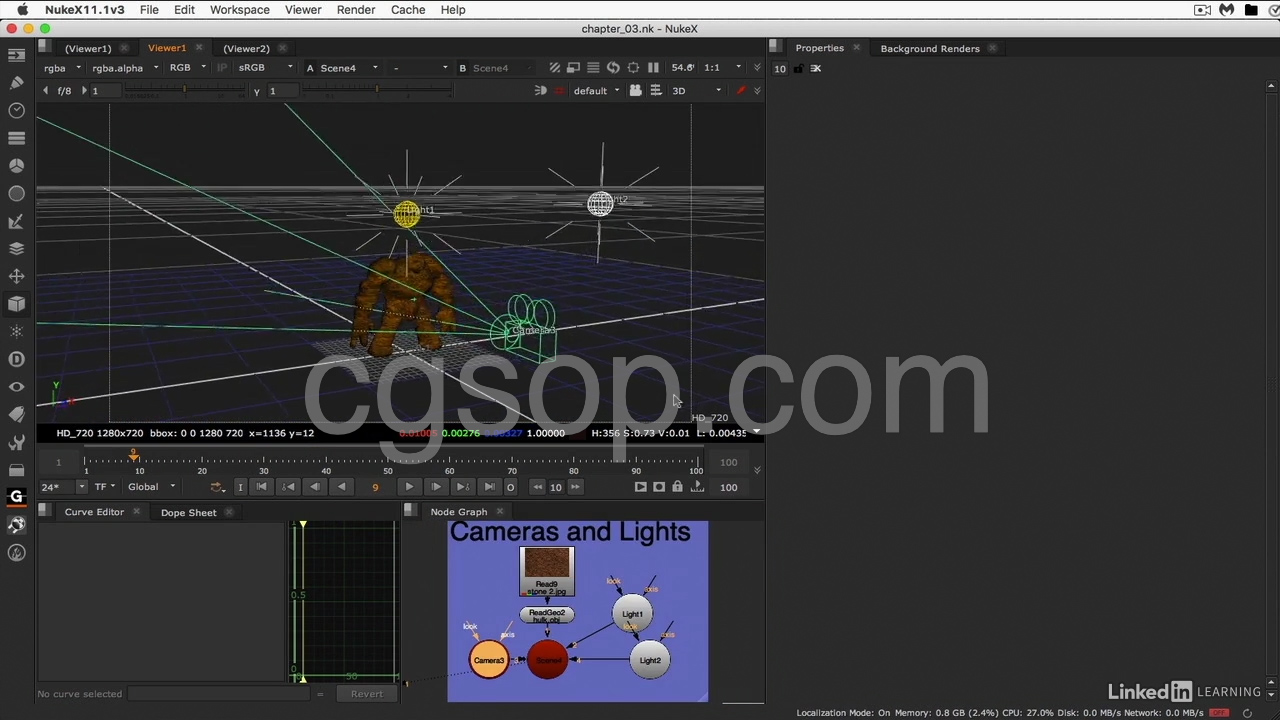
Task: Open the Workspace menu
Action: click(239, 10)
